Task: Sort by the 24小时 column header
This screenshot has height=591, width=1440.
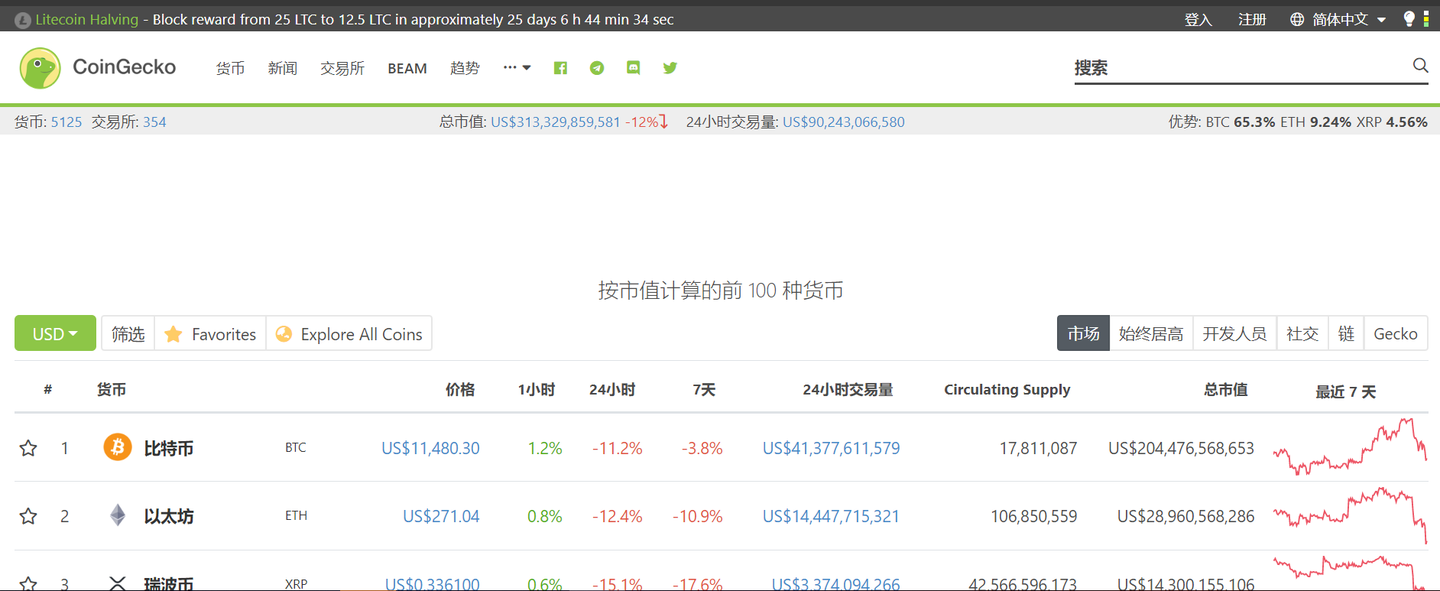Action: coord(612,390)
